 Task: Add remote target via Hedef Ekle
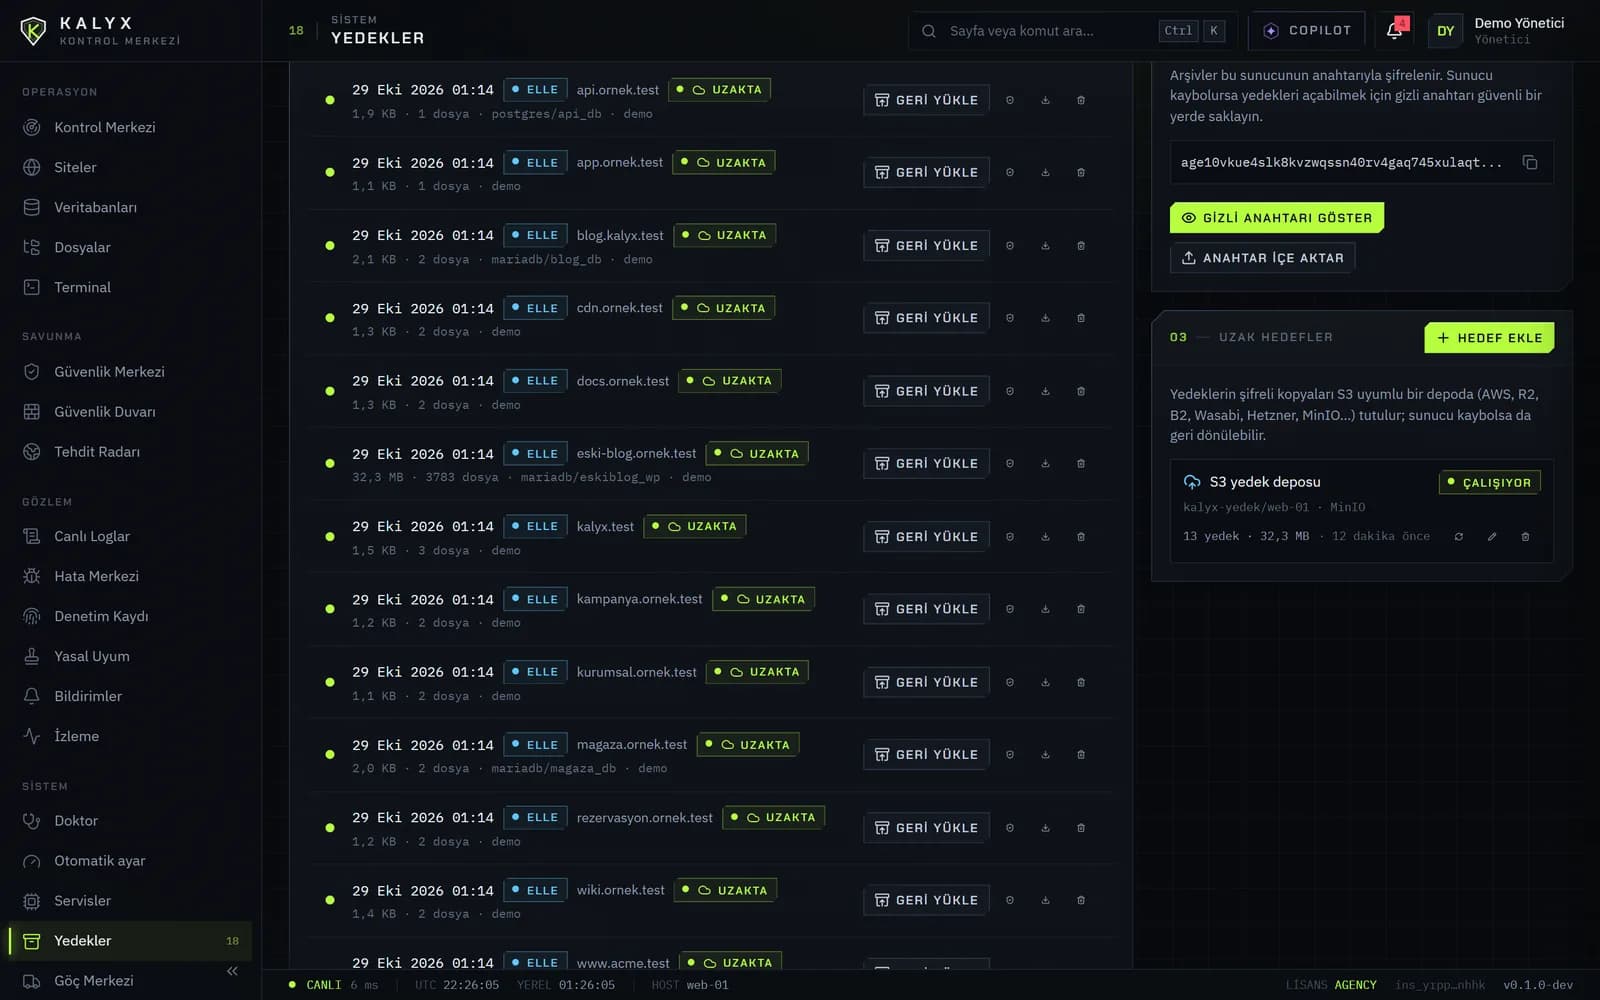[1489, 338]
